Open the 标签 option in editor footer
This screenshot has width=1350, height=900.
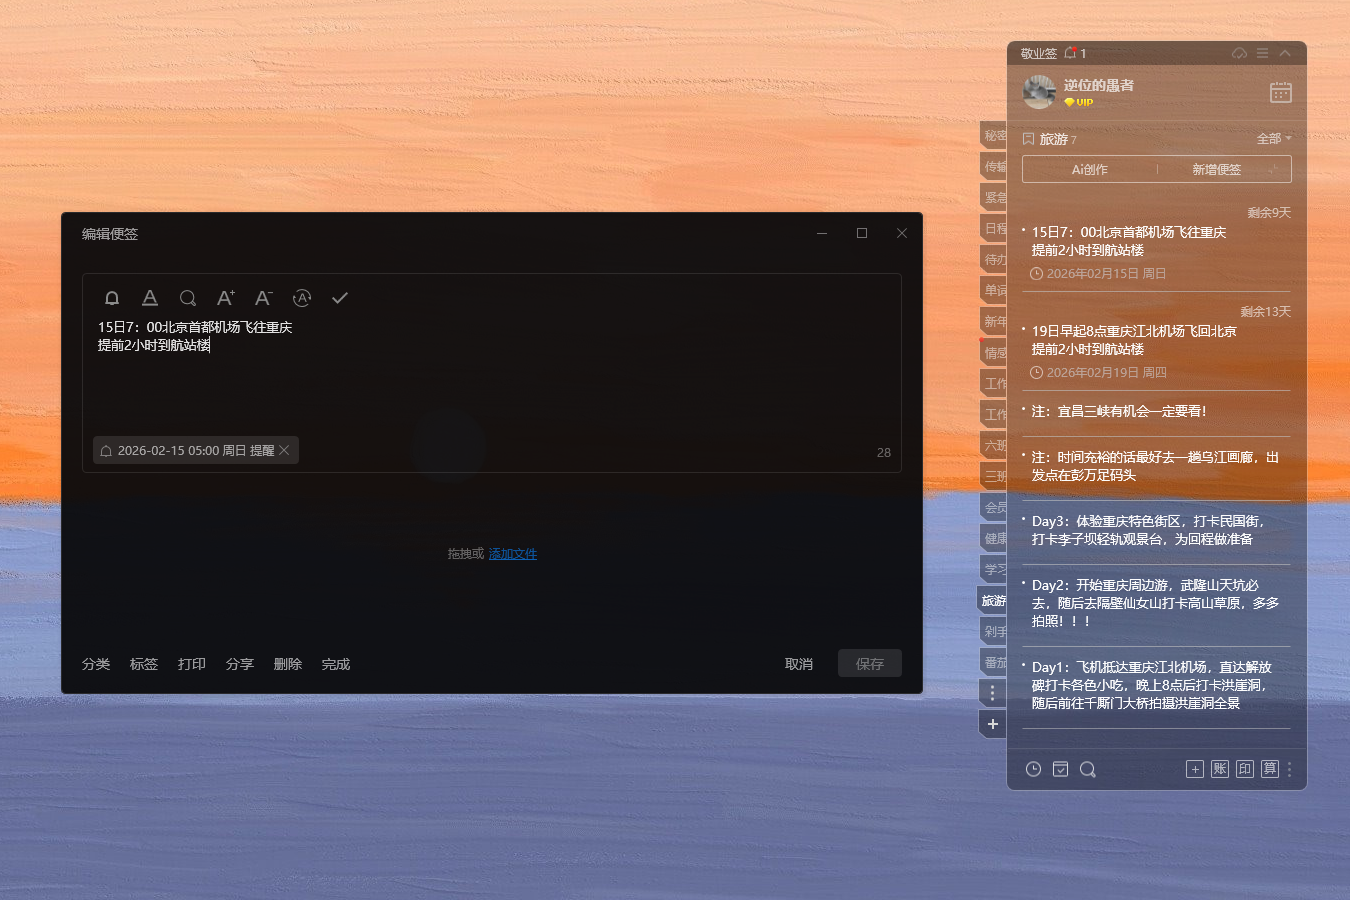(144, 664)
